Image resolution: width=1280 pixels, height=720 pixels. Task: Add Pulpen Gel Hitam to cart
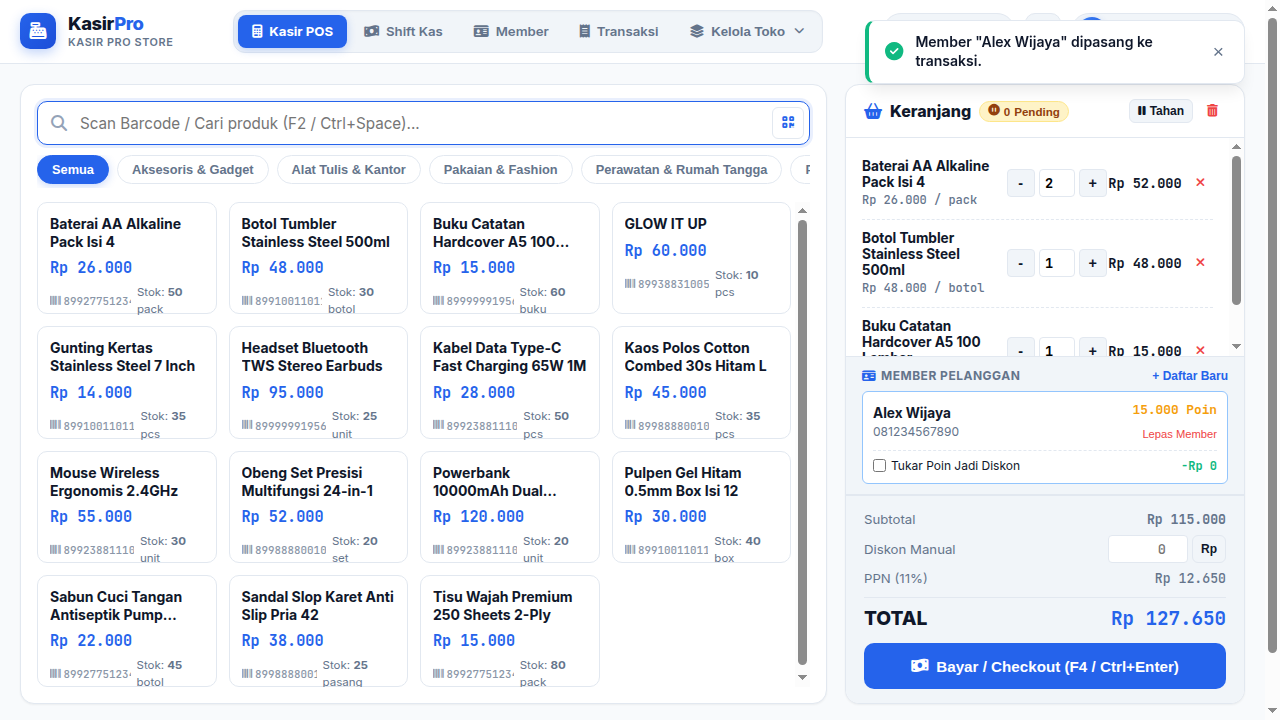point(701,507)
